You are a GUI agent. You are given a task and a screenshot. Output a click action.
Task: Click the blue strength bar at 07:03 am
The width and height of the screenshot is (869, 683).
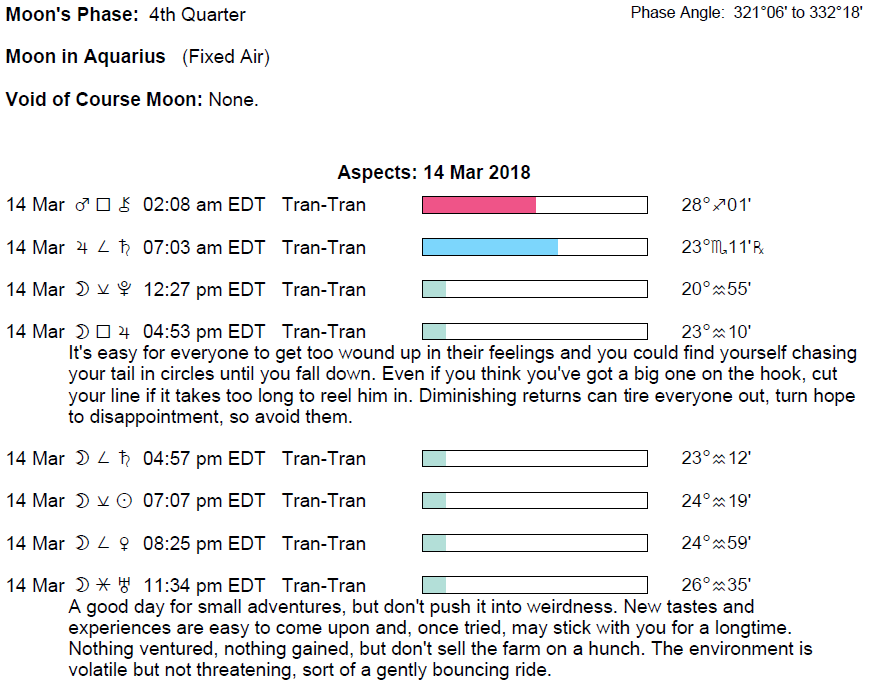pos(490,248)
